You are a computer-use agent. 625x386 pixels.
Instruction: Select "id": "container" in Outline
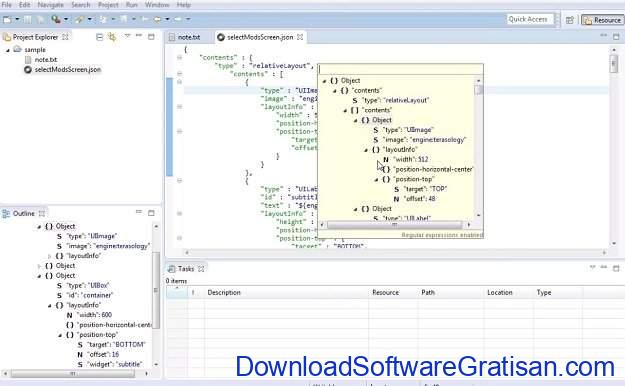[90, 295]
